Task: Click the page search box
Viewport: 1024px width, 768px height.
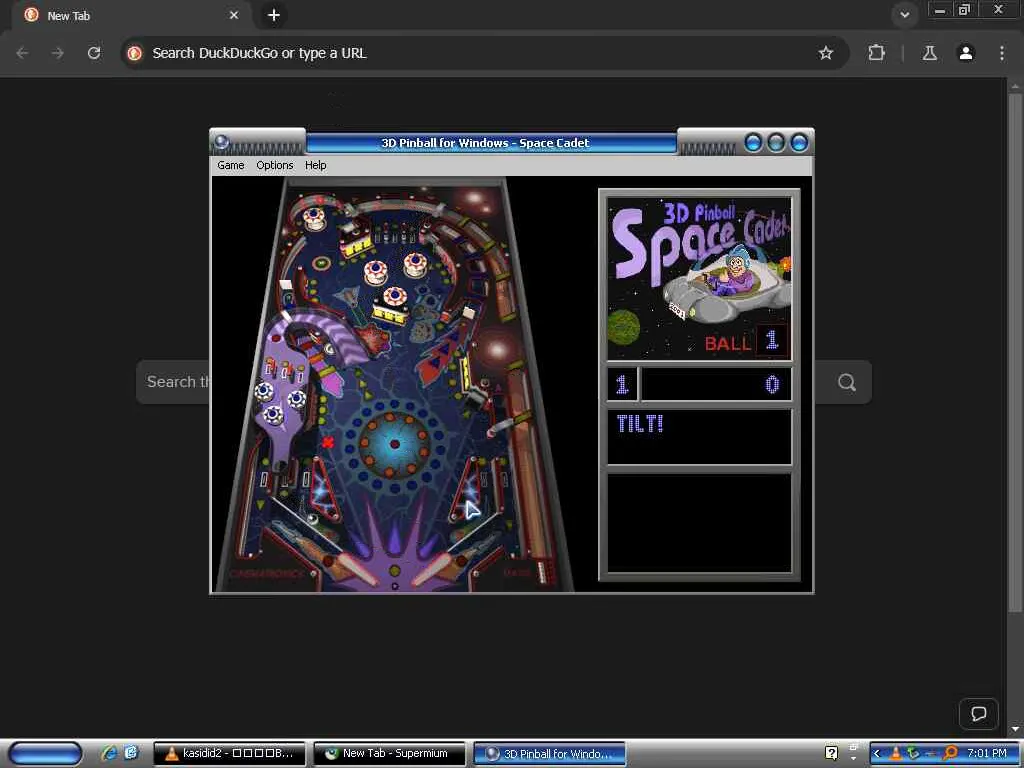Action: (504, 382)
